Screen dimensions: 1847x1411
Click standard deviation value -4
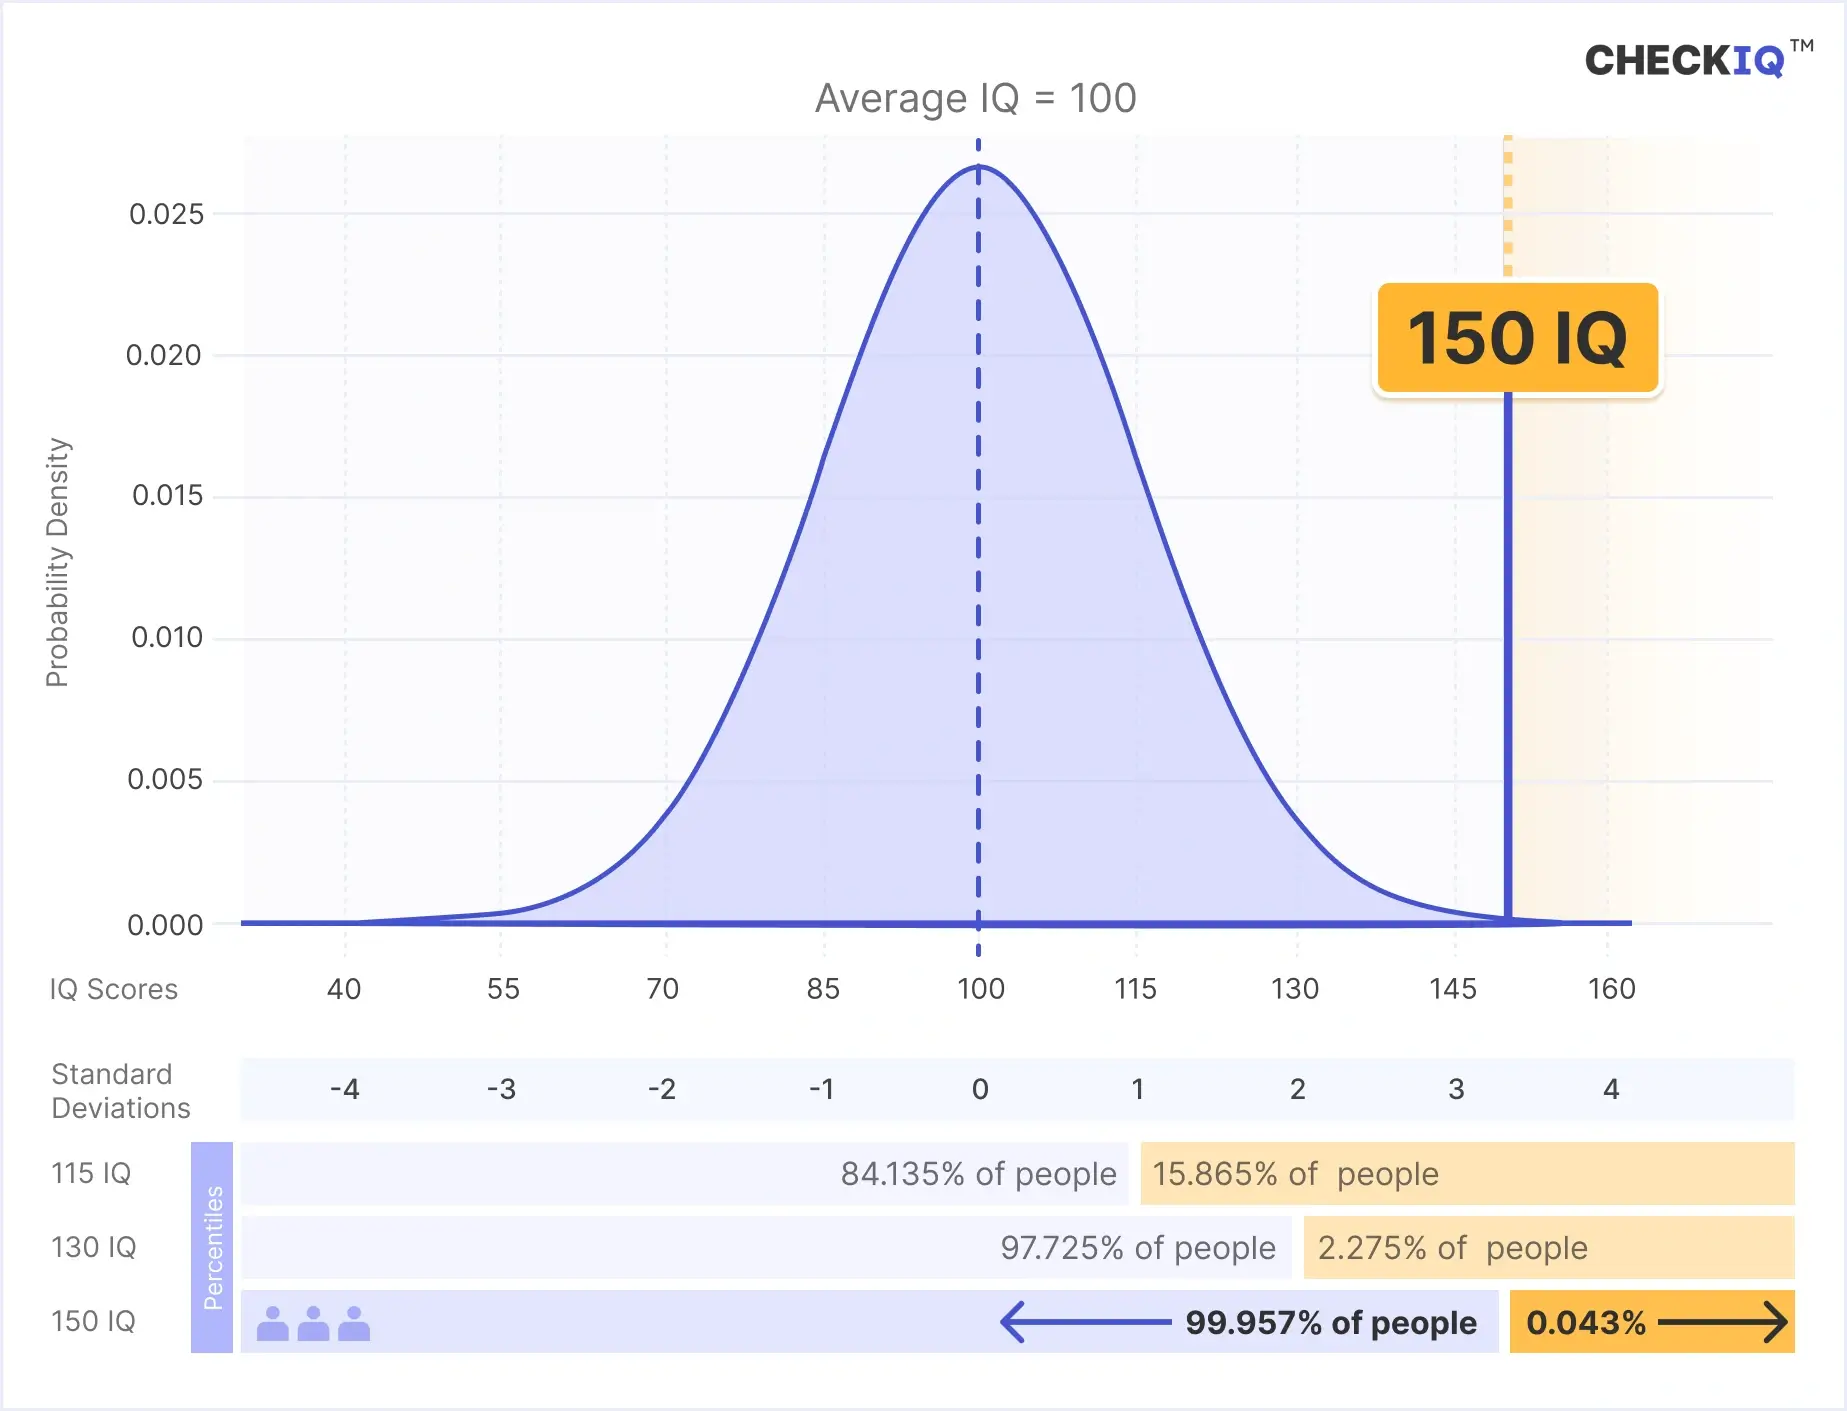click(x=345, y=1089)
